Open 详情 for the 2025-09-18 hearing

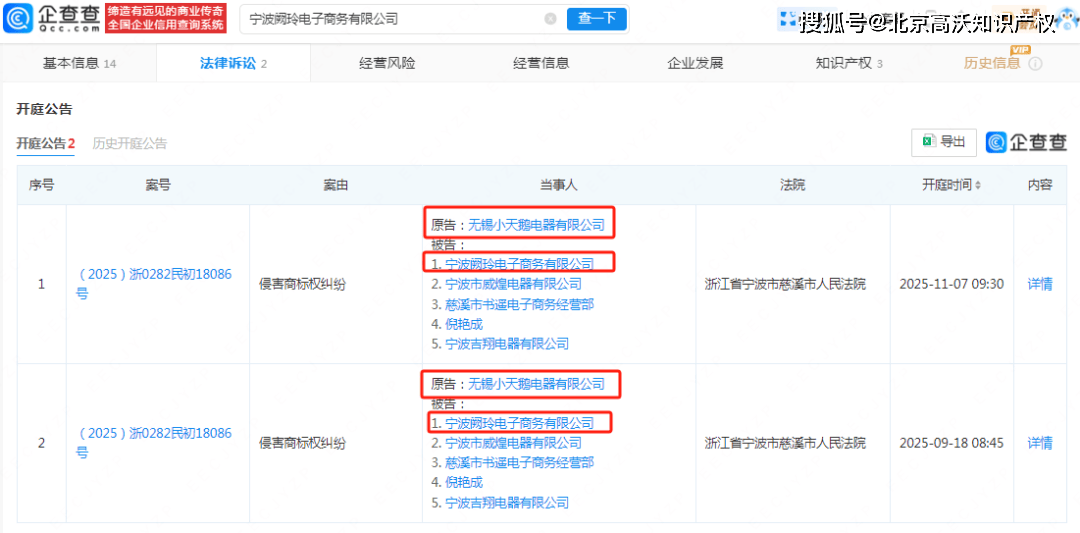(x=1040, y=443)
